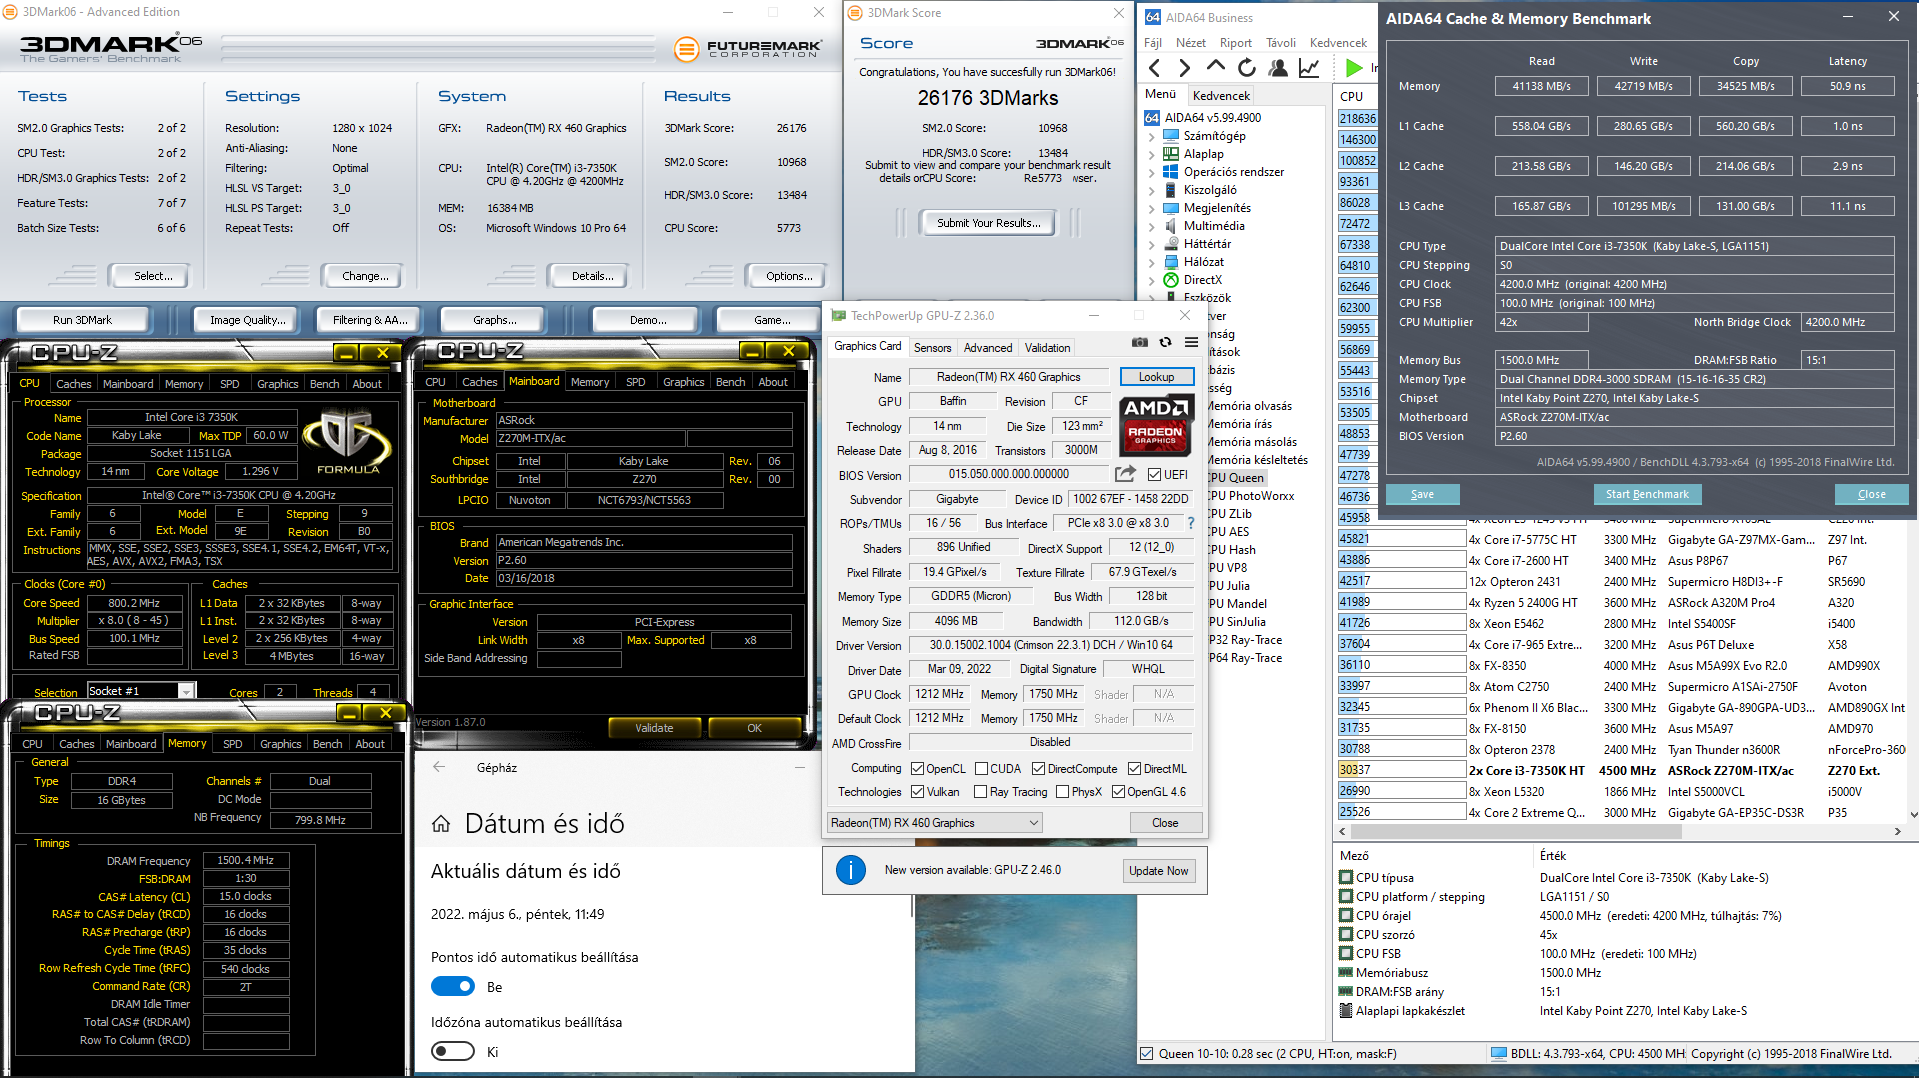Open AIDA64 graph chart icon
This screenshot has height=1078, width=1919.
(1308, 68)
